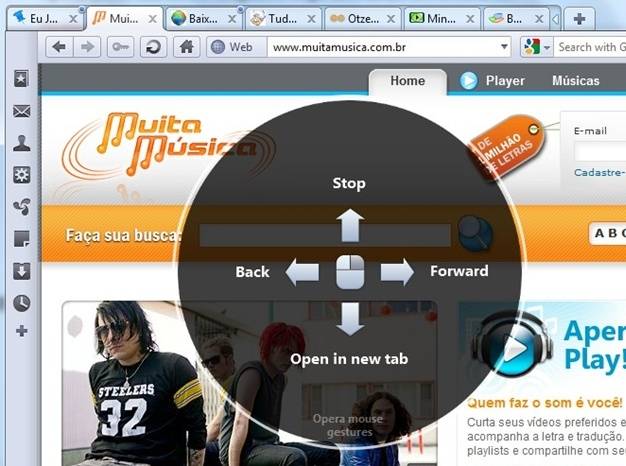Open the Player link in site navigation
The height and width of the screenshot is (466, 626).
505,81
